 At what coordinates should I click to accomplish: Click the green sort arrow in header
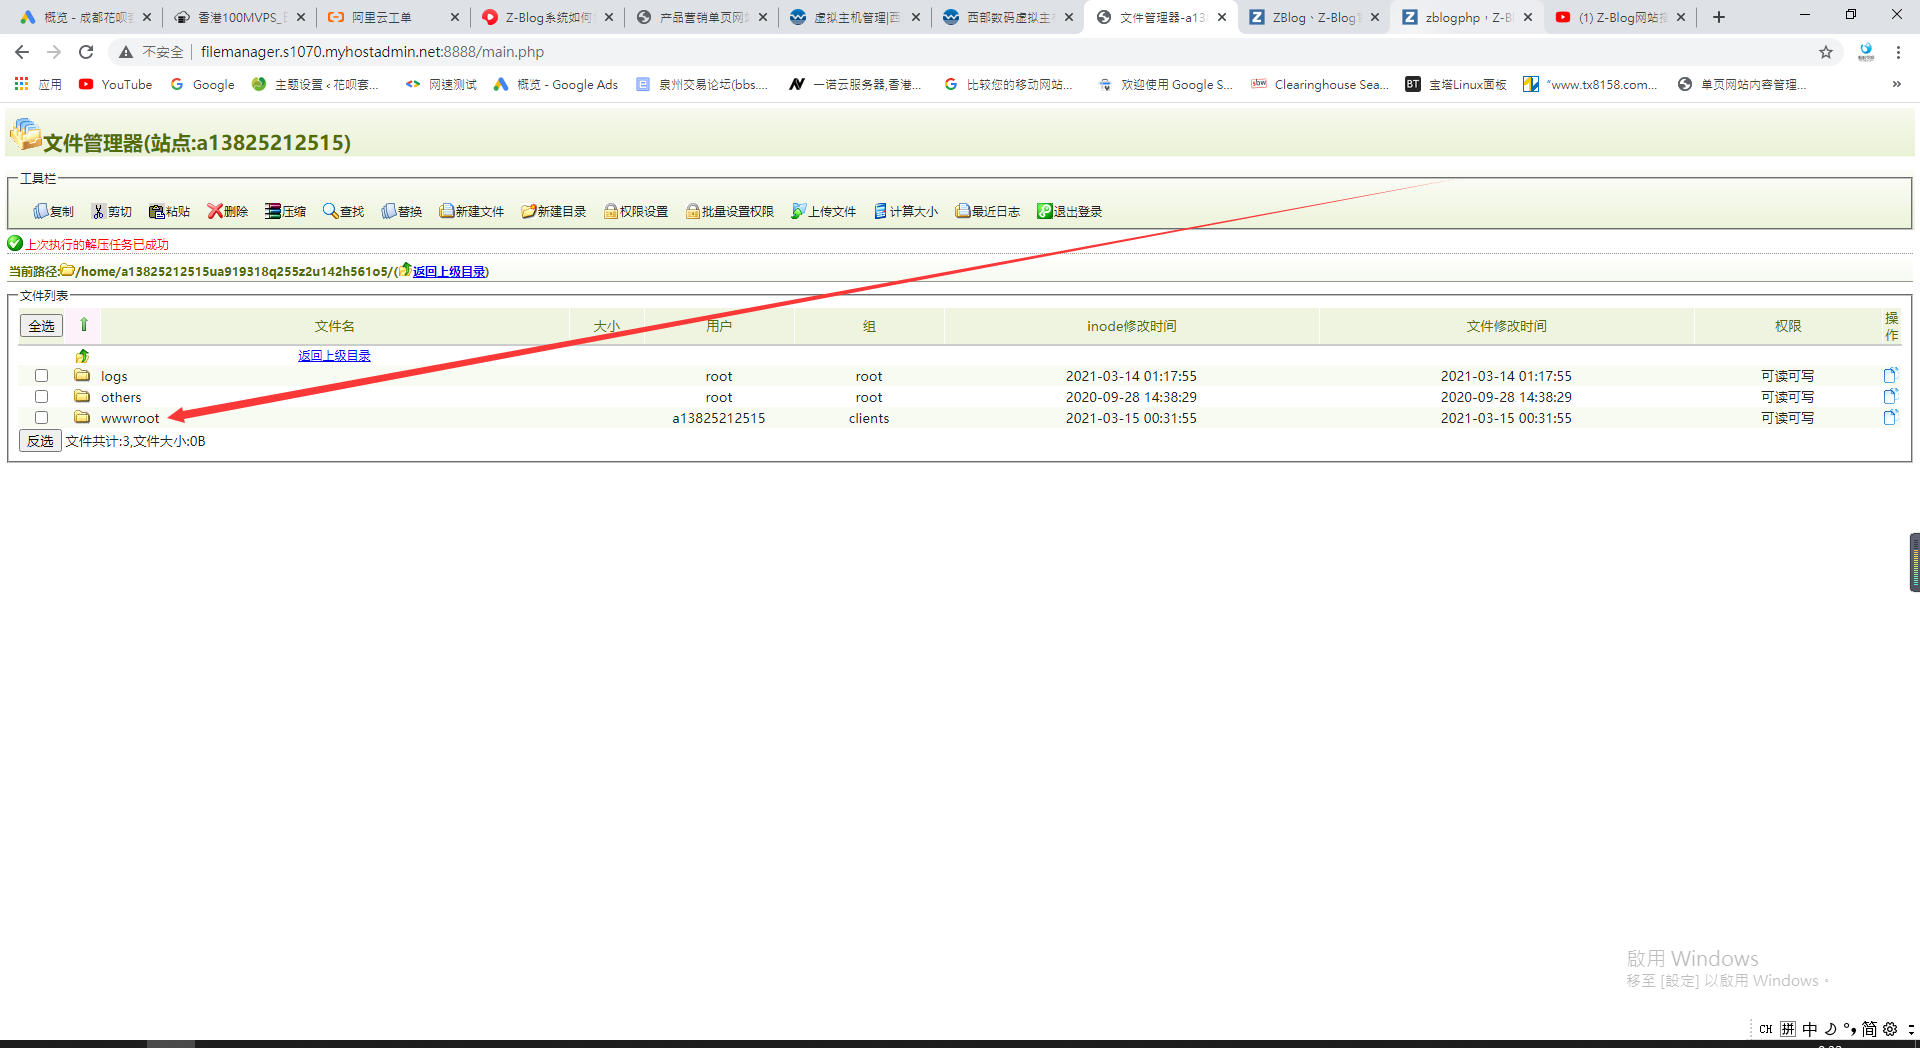coord(84,325)
